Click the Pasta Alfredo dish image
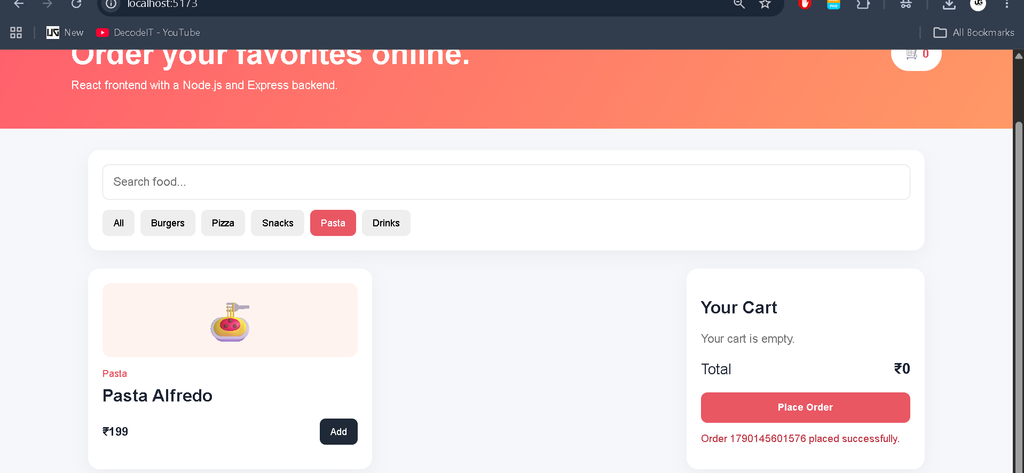 [x=230, y=320]
